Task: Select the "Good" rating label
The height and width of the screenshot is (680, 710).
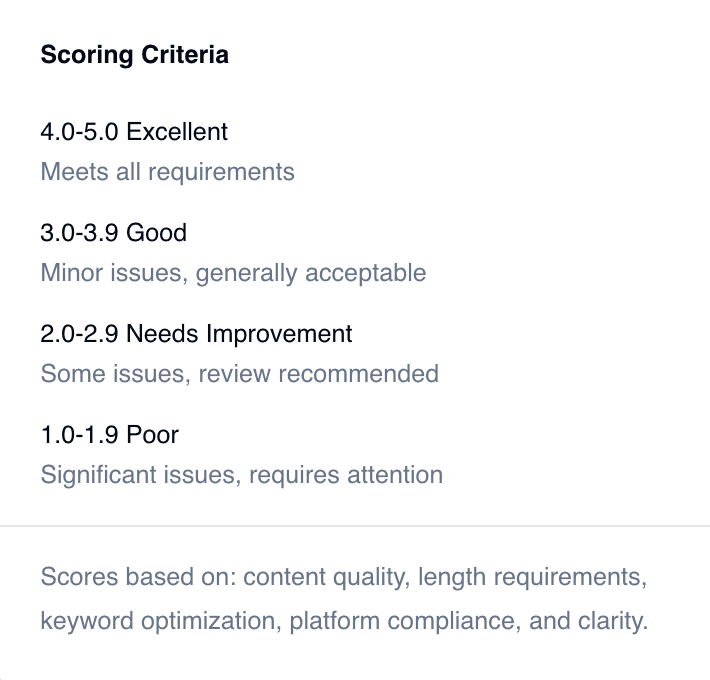Action: pyautogui.click(x=156, y=233)
